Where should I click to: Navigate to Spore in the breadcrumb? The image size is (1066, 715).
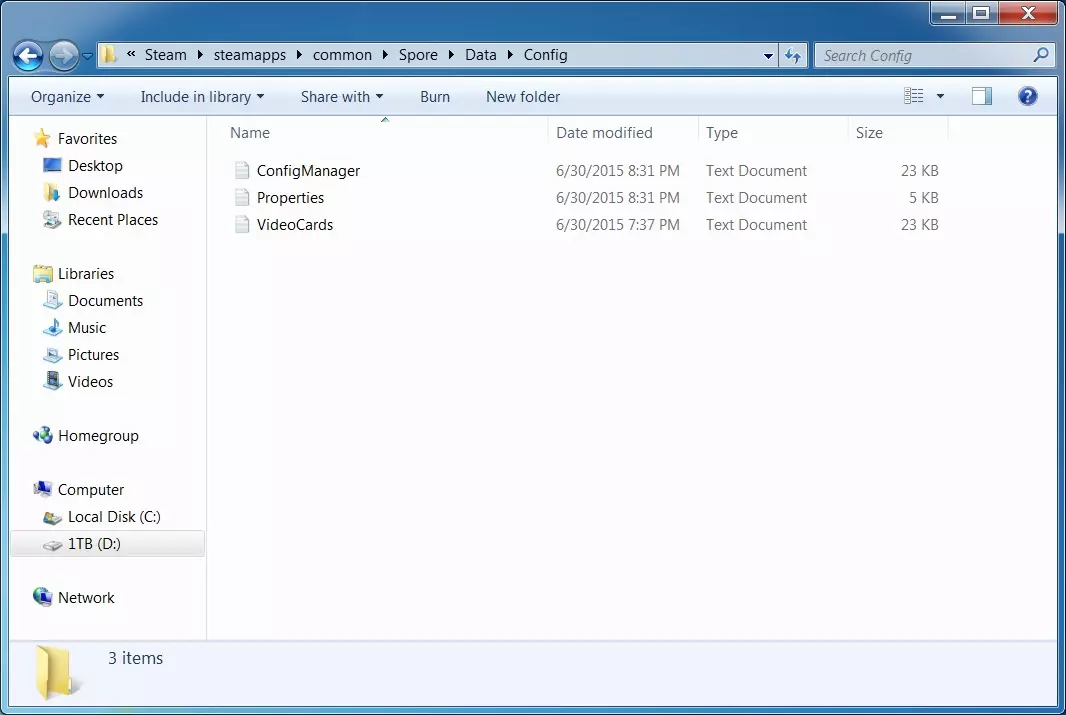click(418, 55)
